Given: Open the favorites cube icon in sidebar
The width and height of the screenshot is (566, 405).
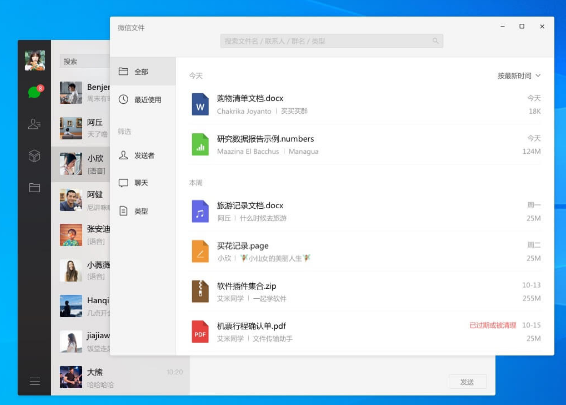Looking at the screenshot, I should [34, 156].
